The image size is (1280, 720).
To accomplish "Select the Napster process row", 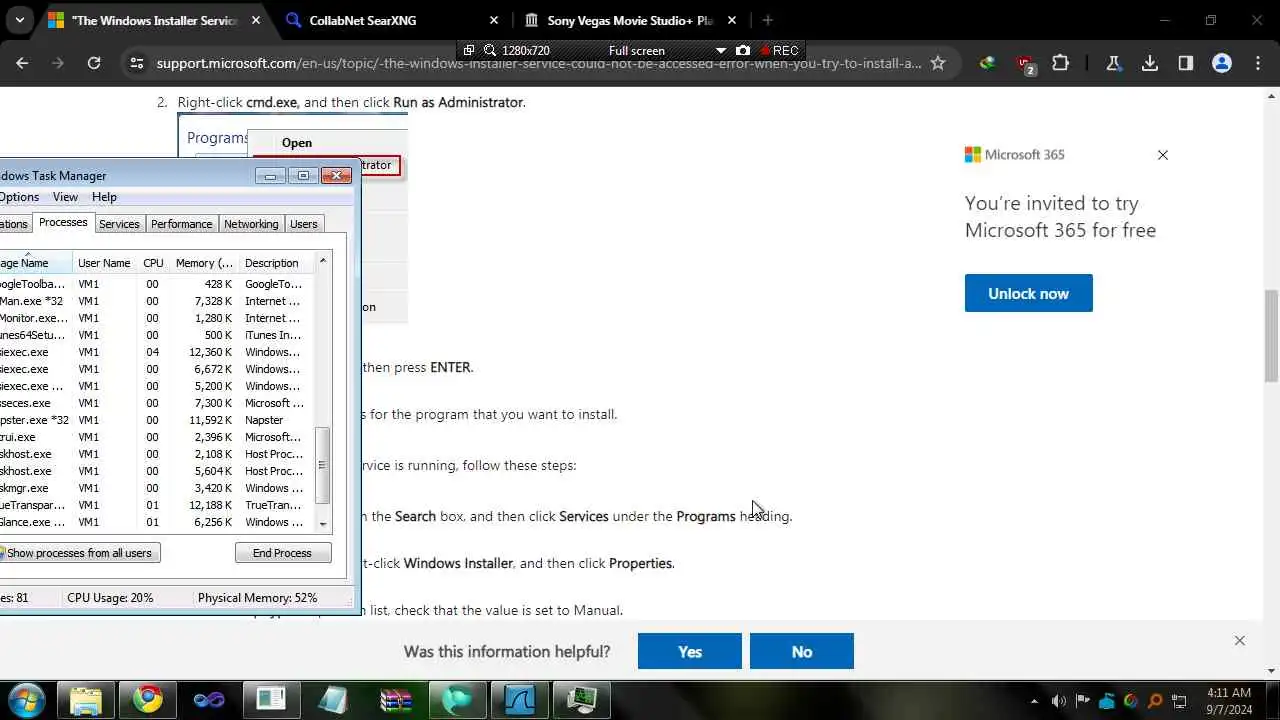I will tap(156, 420).
